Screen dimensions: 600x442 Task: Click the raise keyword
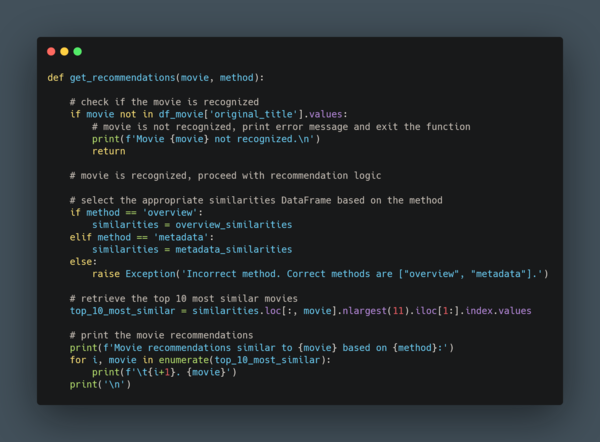[x=105, y=273]
